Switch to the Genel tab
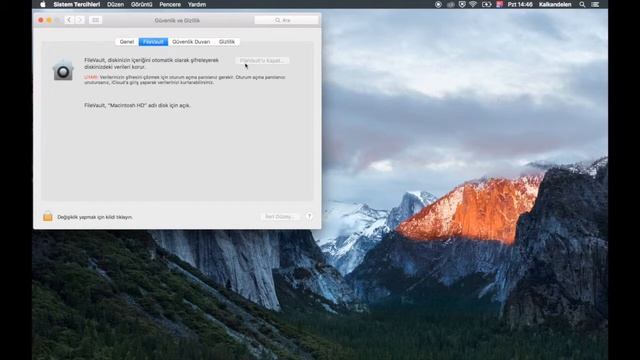 coord(127,42)
